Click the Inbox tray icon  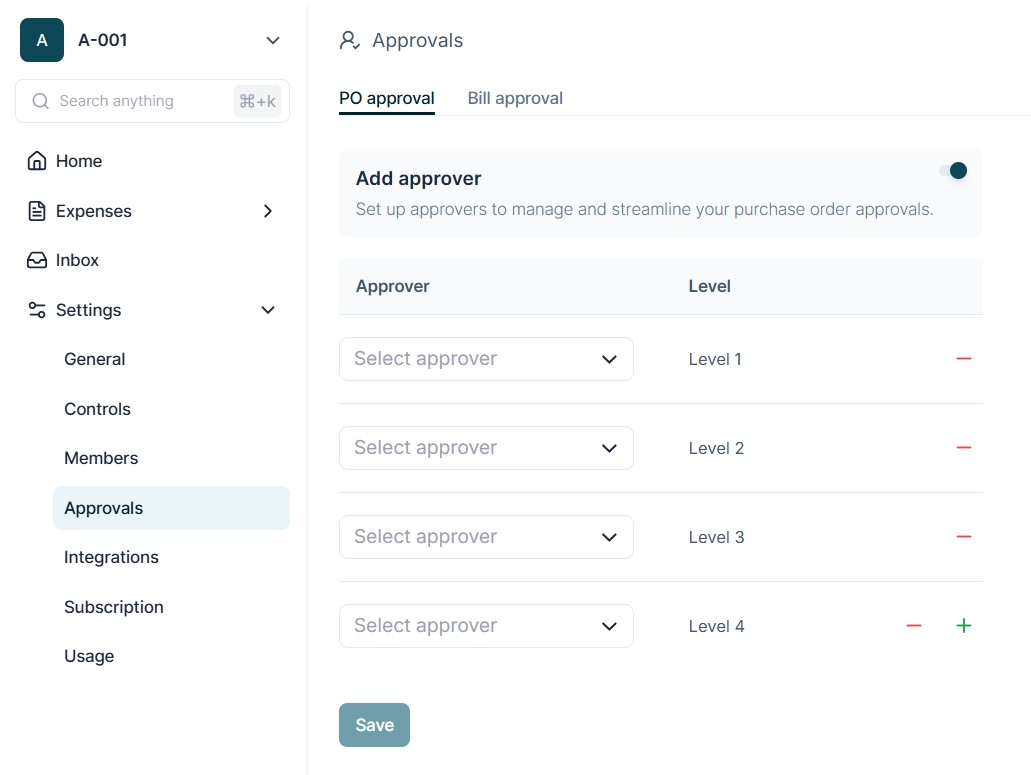point(37,260)
